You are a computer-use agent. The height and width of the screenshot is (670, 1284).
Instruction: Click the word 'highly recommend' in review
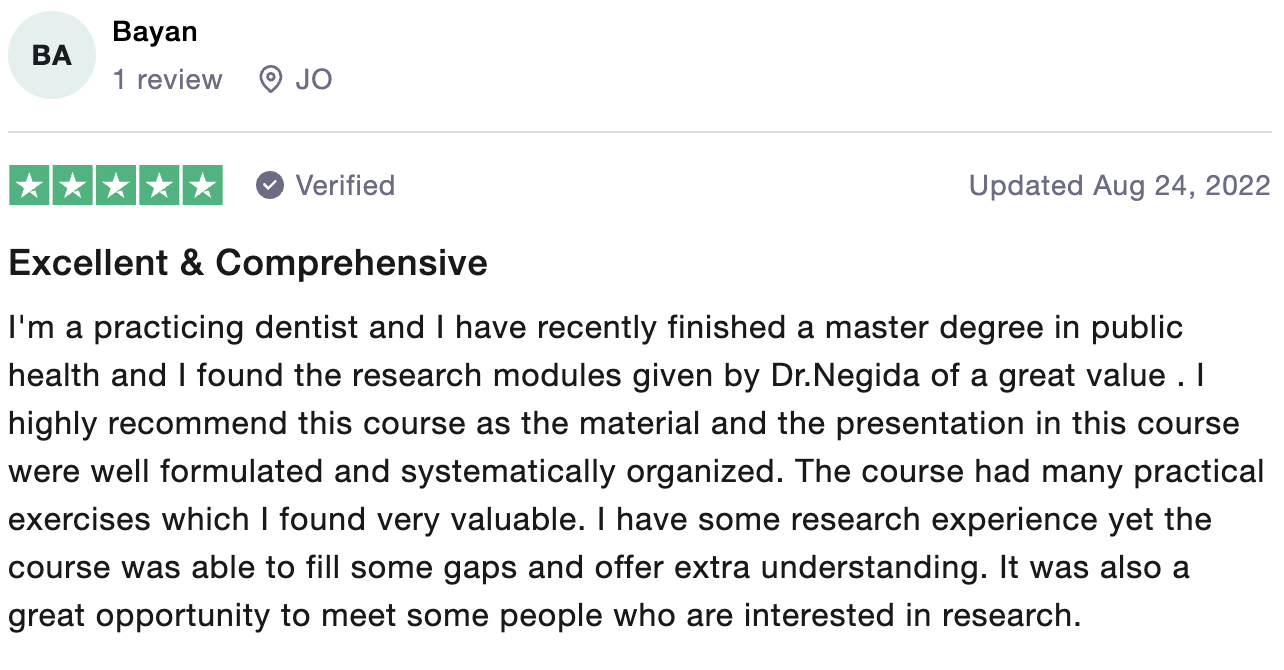click(x=148, y=424)
